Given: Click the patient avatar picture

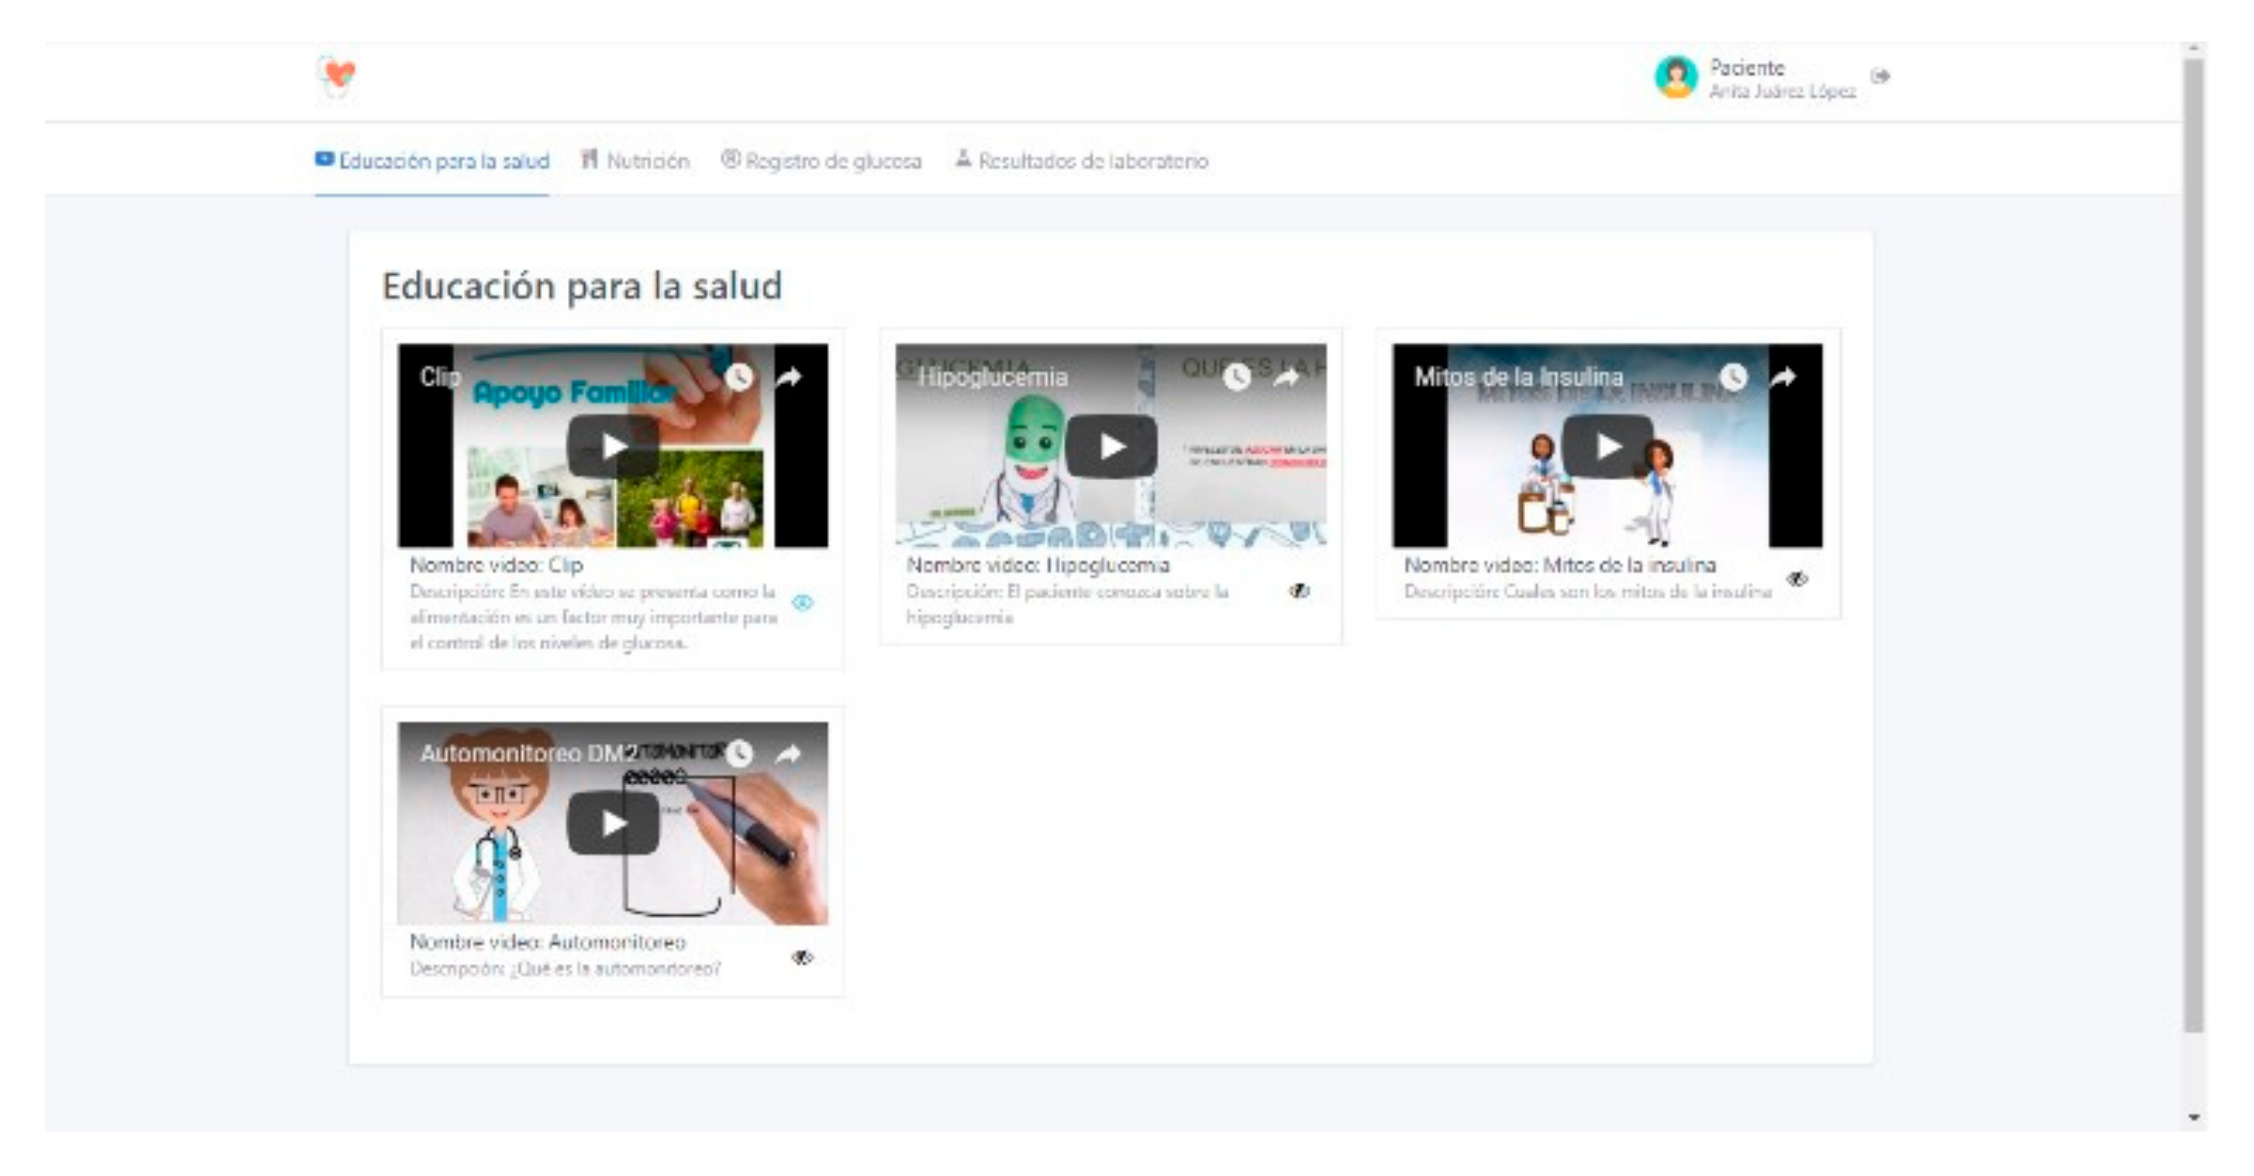Looking at the screenshot, I should tap(1676, 77).
